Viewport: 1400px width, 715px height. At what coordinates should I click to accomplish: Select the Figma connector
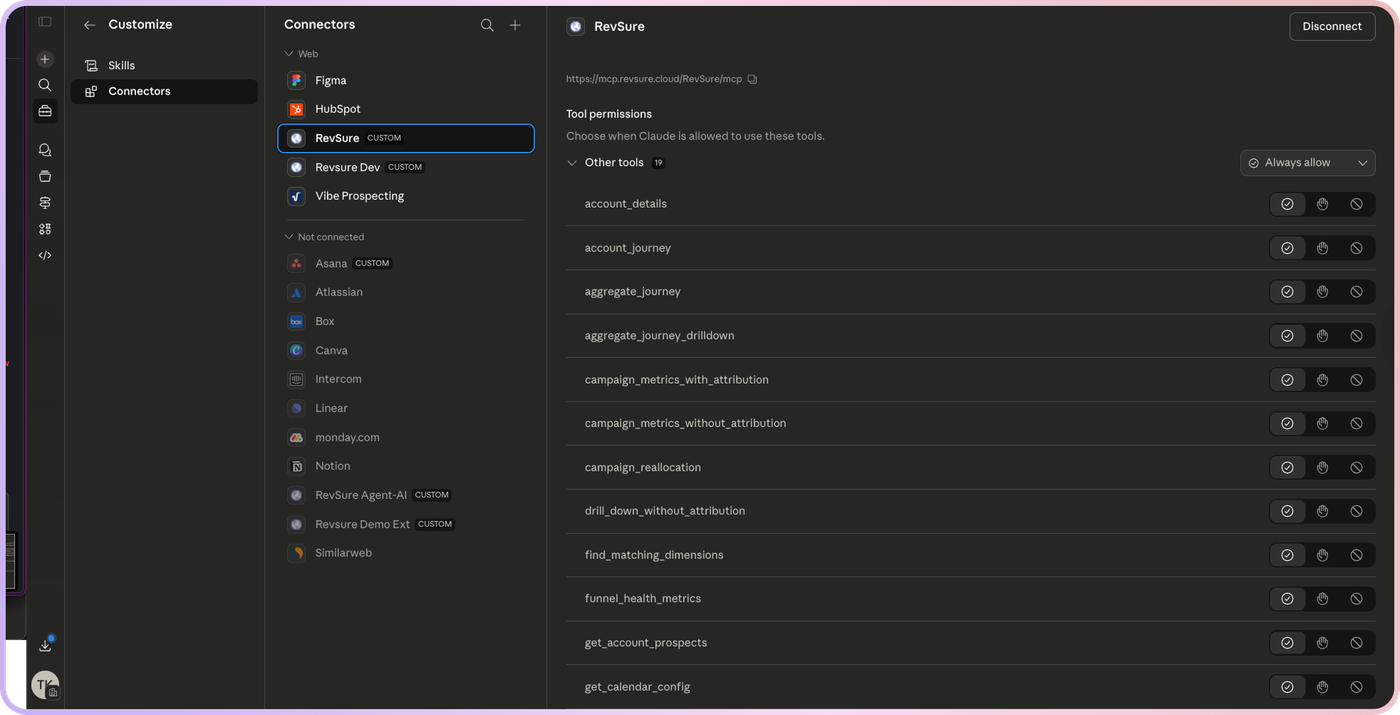tap(406, 80)
